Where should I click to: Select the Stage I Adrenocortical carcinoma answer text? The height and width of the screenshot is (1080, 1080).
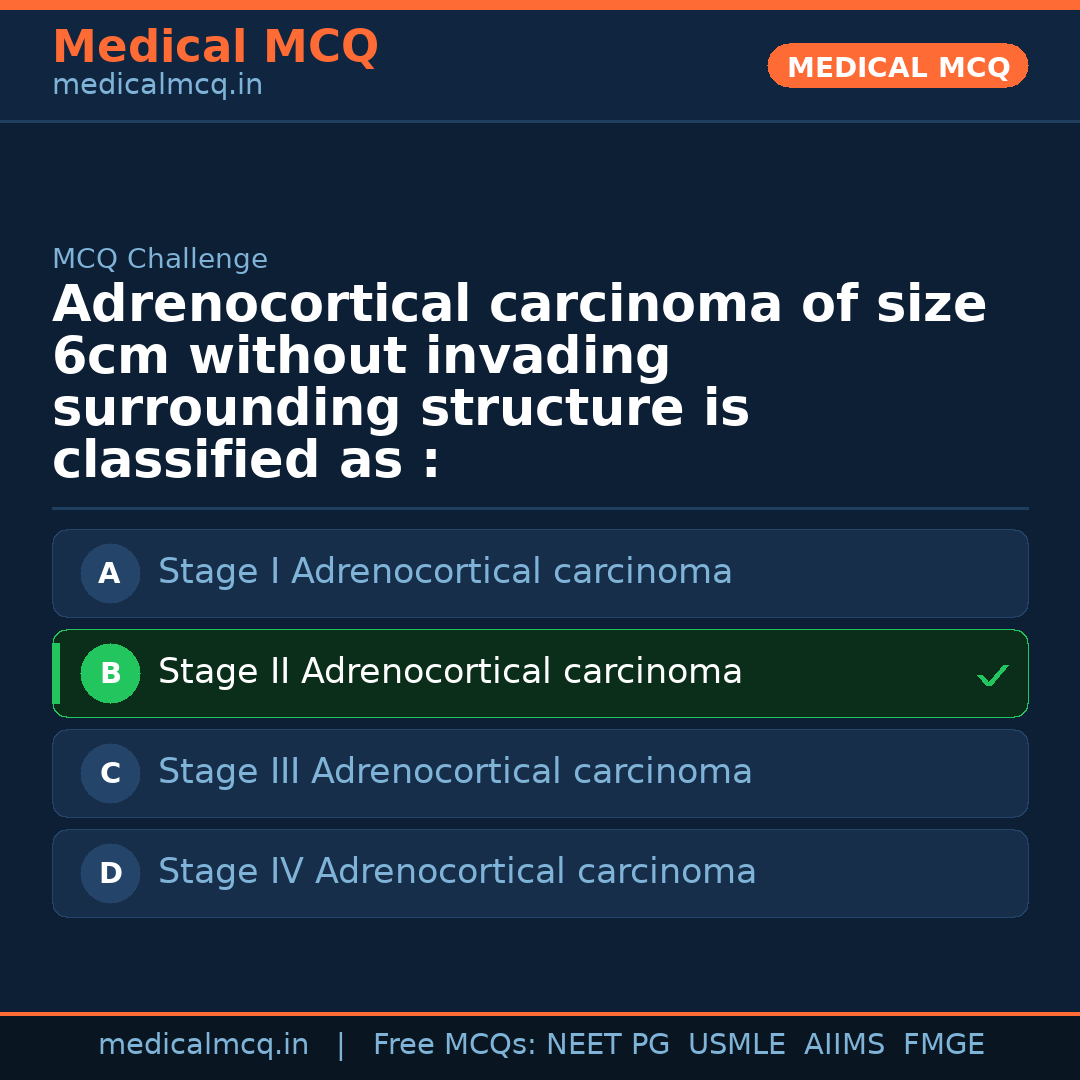pos(445,572)
